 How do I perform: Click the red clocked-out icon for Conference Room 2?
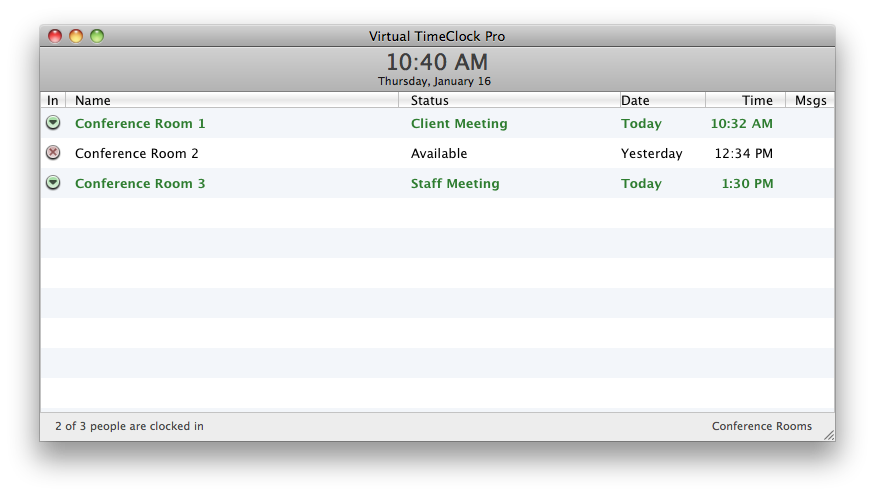pyautogui.click(x=53, y=152)
